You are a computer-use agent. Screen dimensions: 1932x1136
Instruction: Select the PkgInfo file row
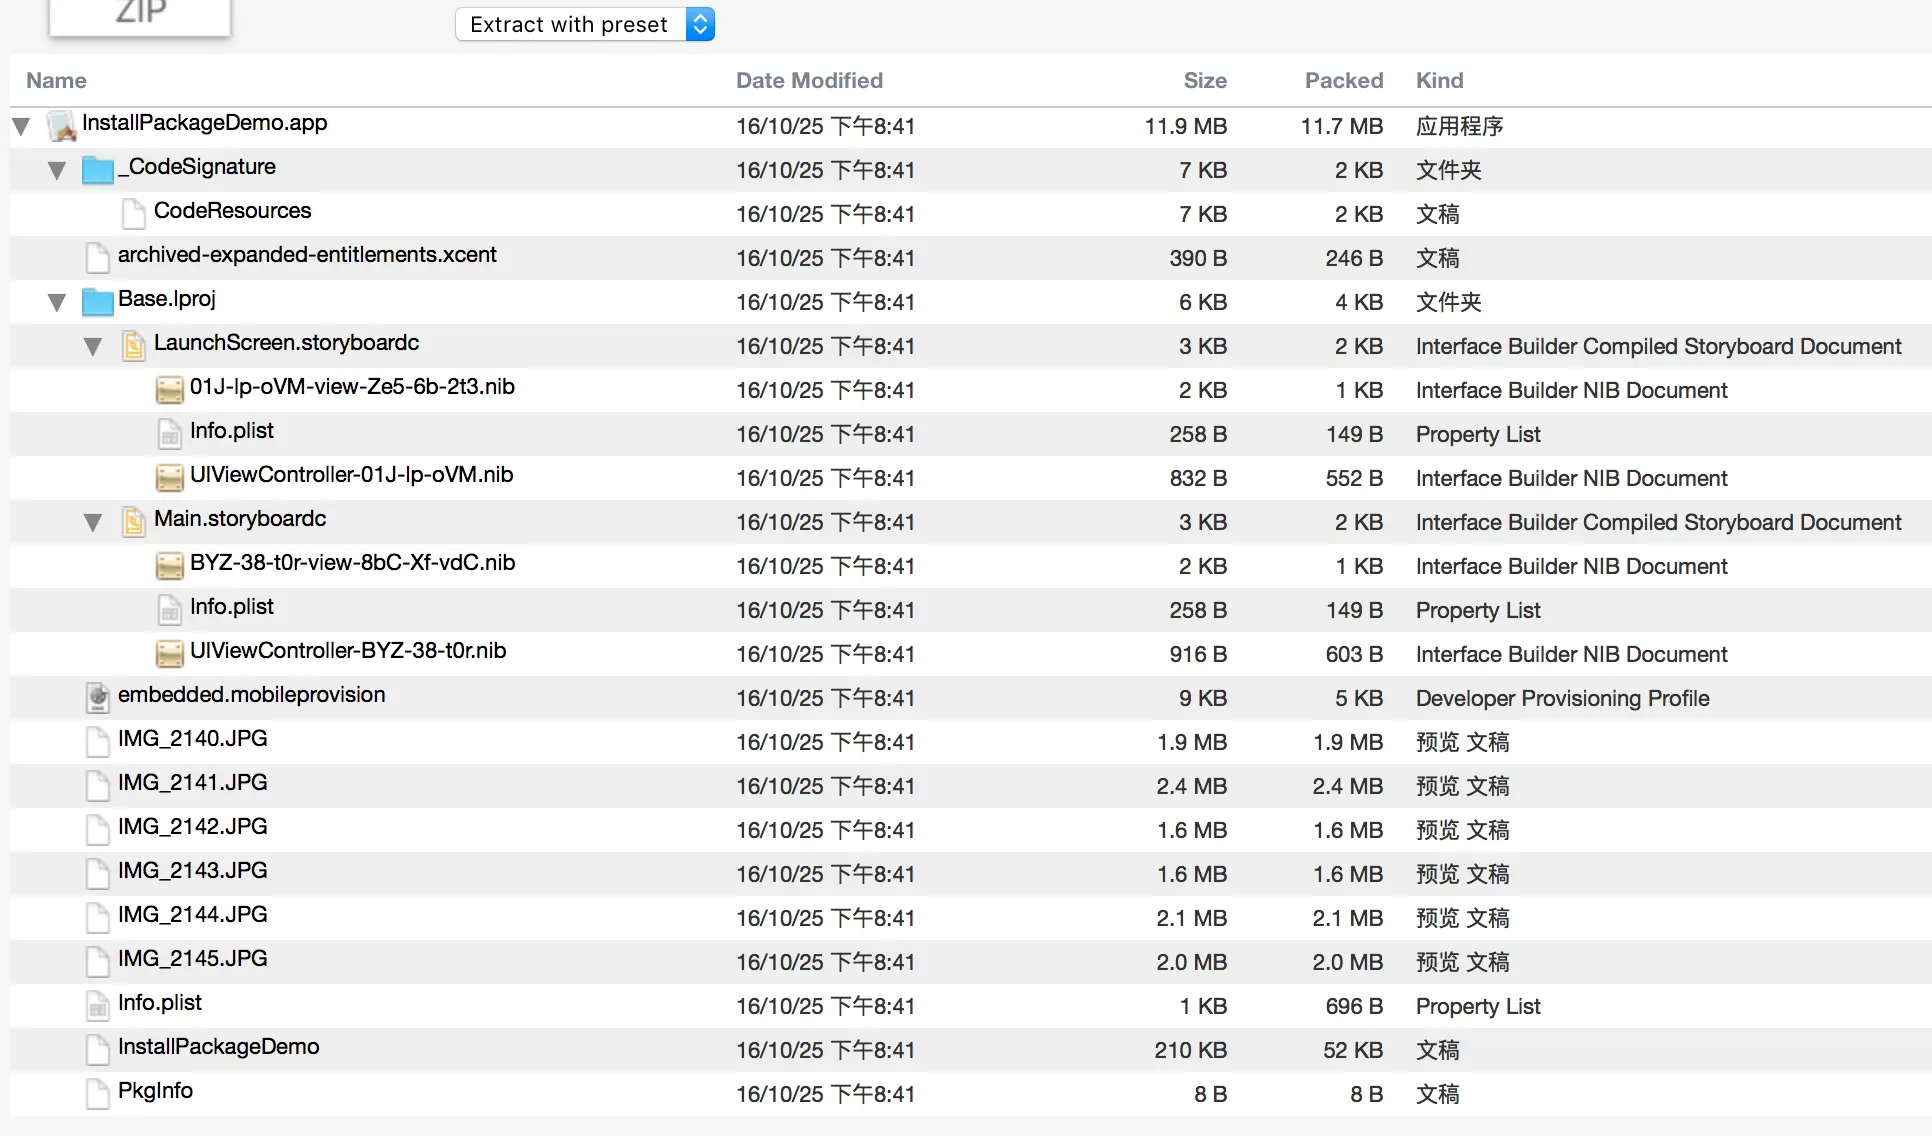(155, 1091)
